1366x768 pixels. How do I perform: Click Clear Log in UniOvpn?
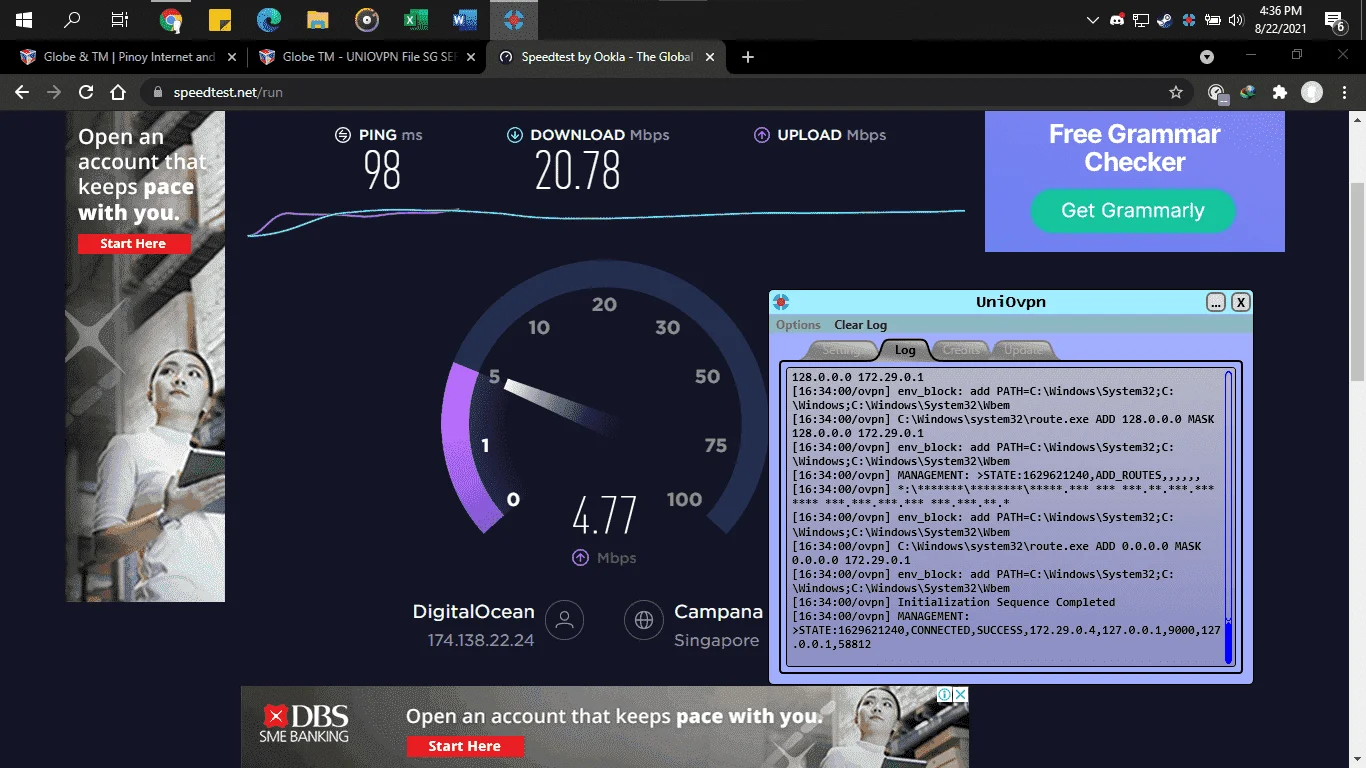[x=861, y=325]
